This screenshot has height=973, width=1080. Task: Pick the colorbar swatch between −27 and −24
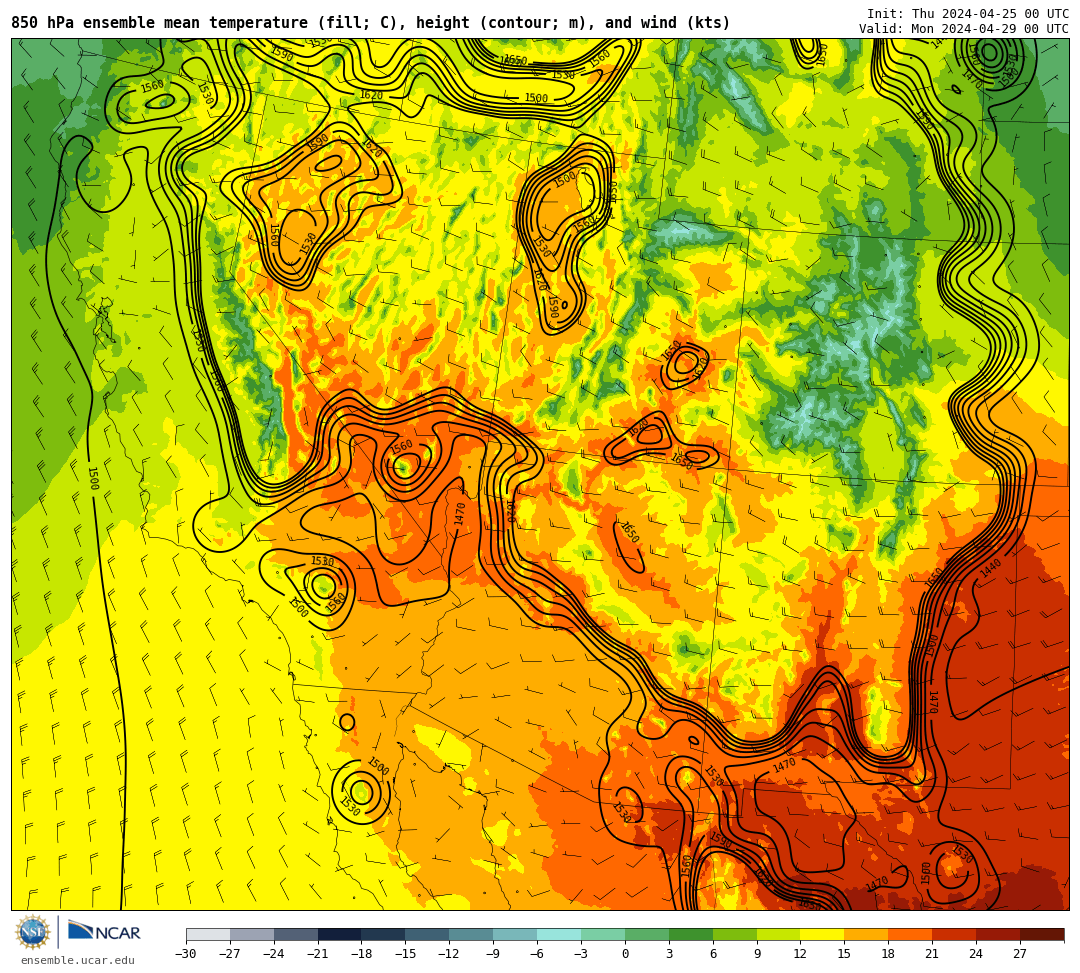[x=252, y=934]
